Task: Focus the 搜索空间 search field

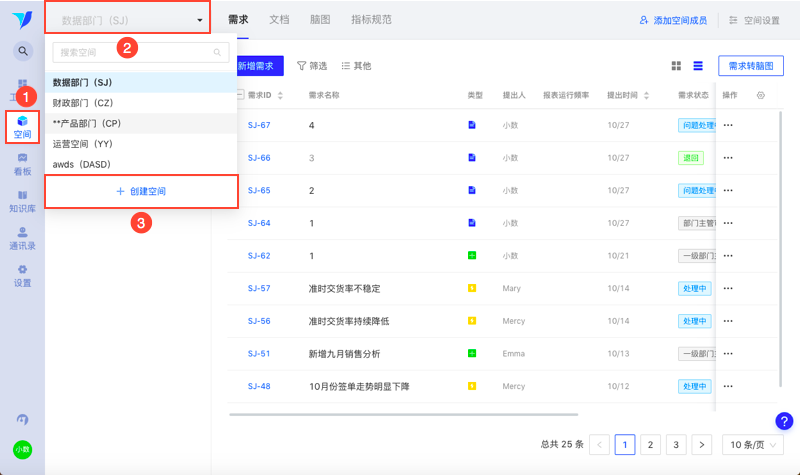Action: (x=141, y=52)
